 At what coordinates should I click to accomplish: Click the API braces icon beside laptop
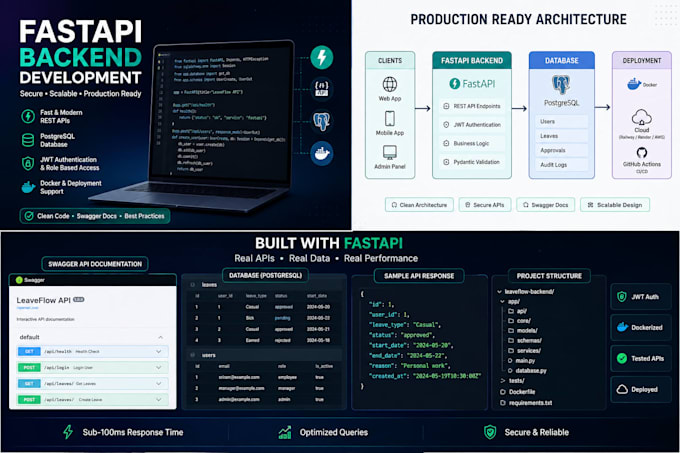point(321,88)
